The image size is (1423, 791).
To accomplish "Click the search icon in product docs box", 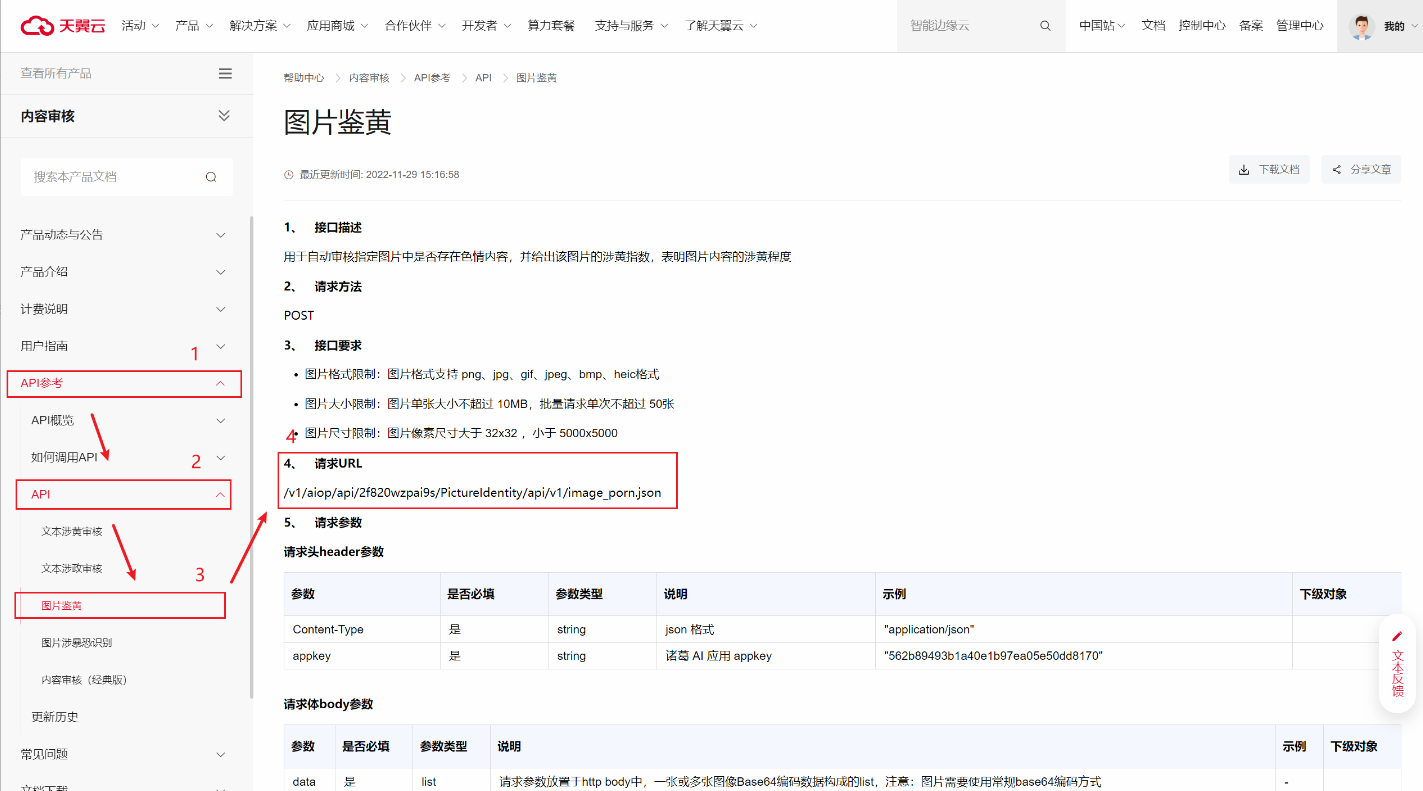I will (211, 177).
